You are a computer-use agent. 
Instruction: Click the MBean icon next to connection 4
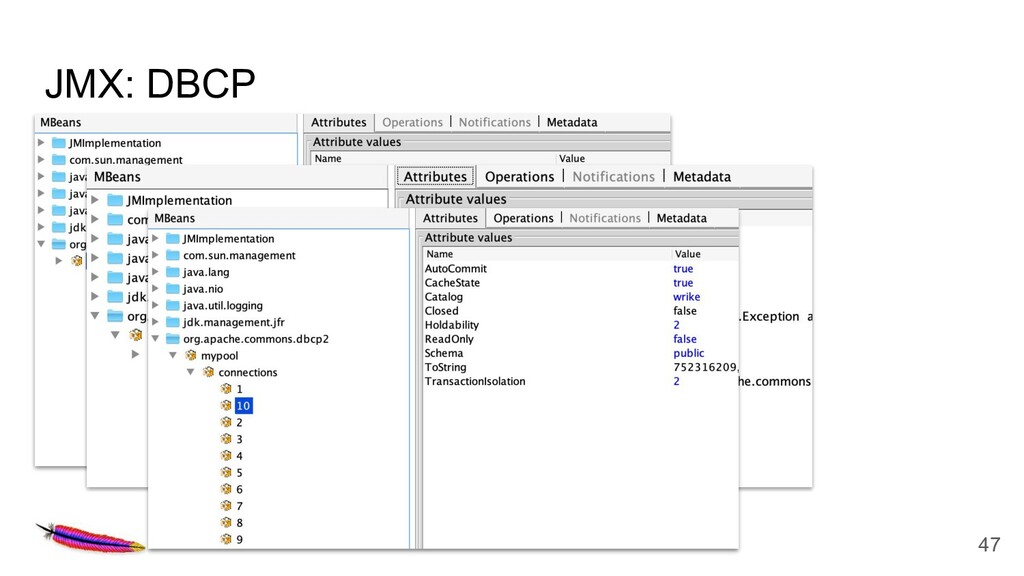point(226,455)
